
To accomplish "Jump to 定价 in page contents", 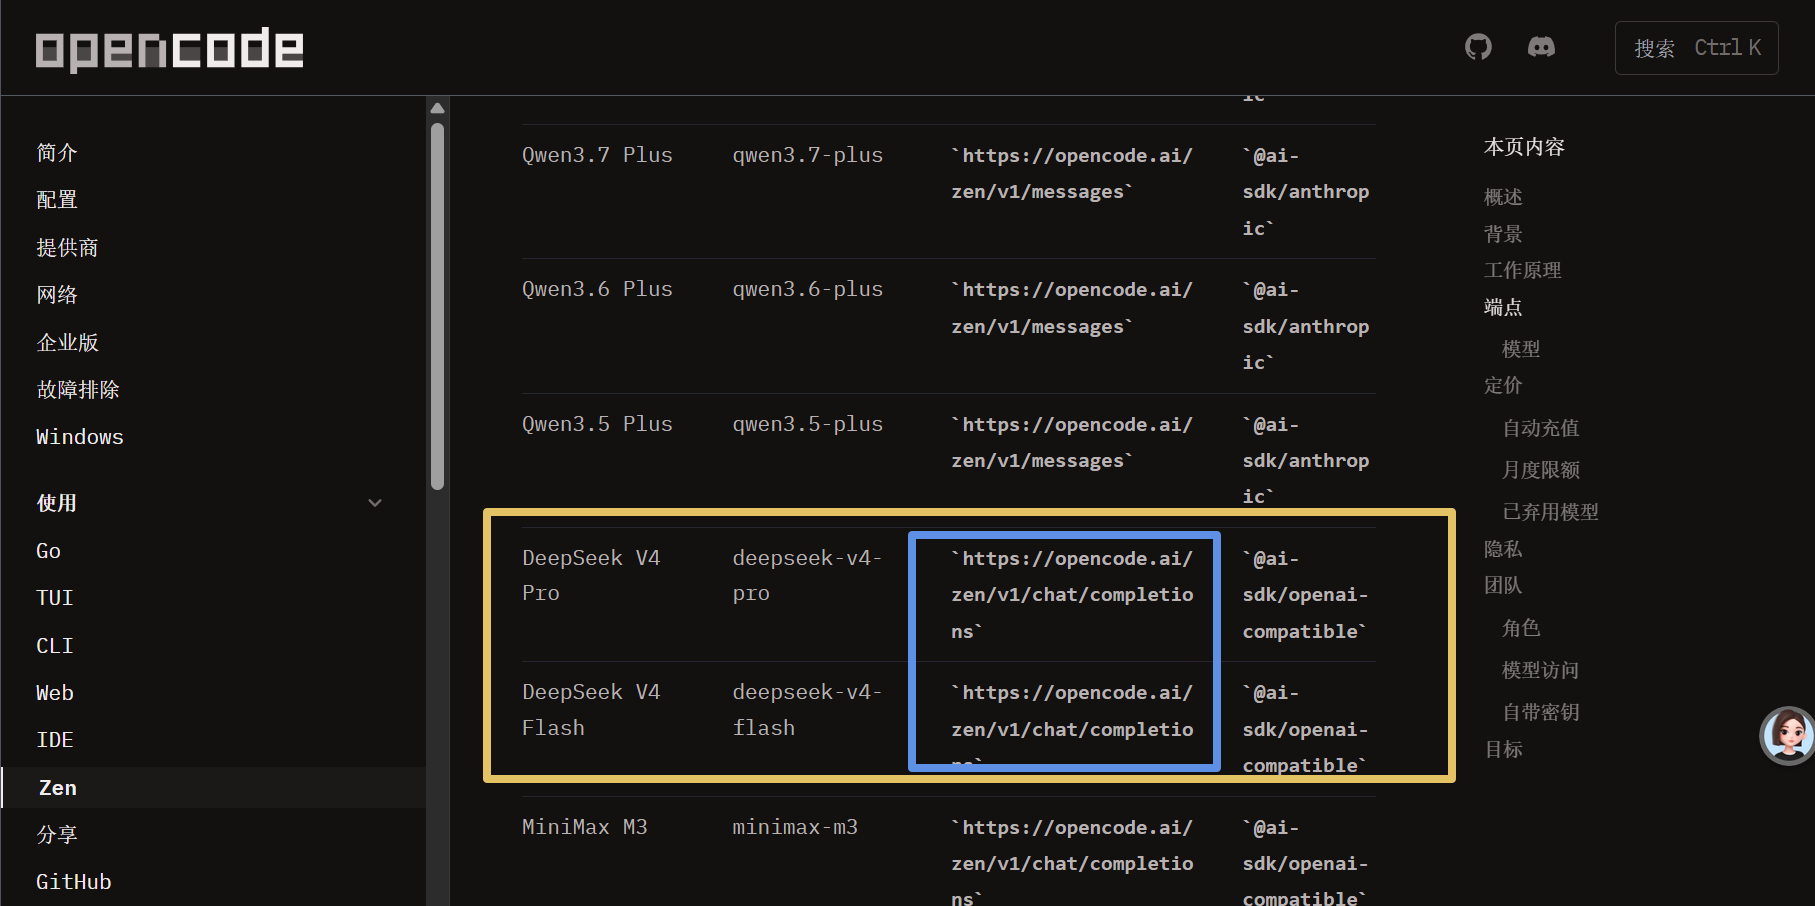I will point(1503,385).
